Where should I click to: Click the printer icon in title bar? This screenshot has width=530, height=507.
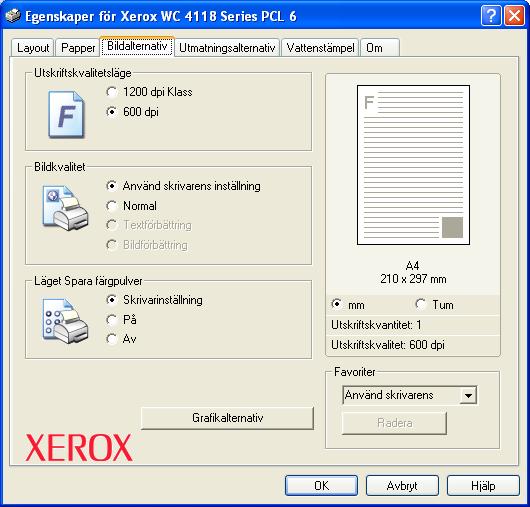(x=13, y=16)
